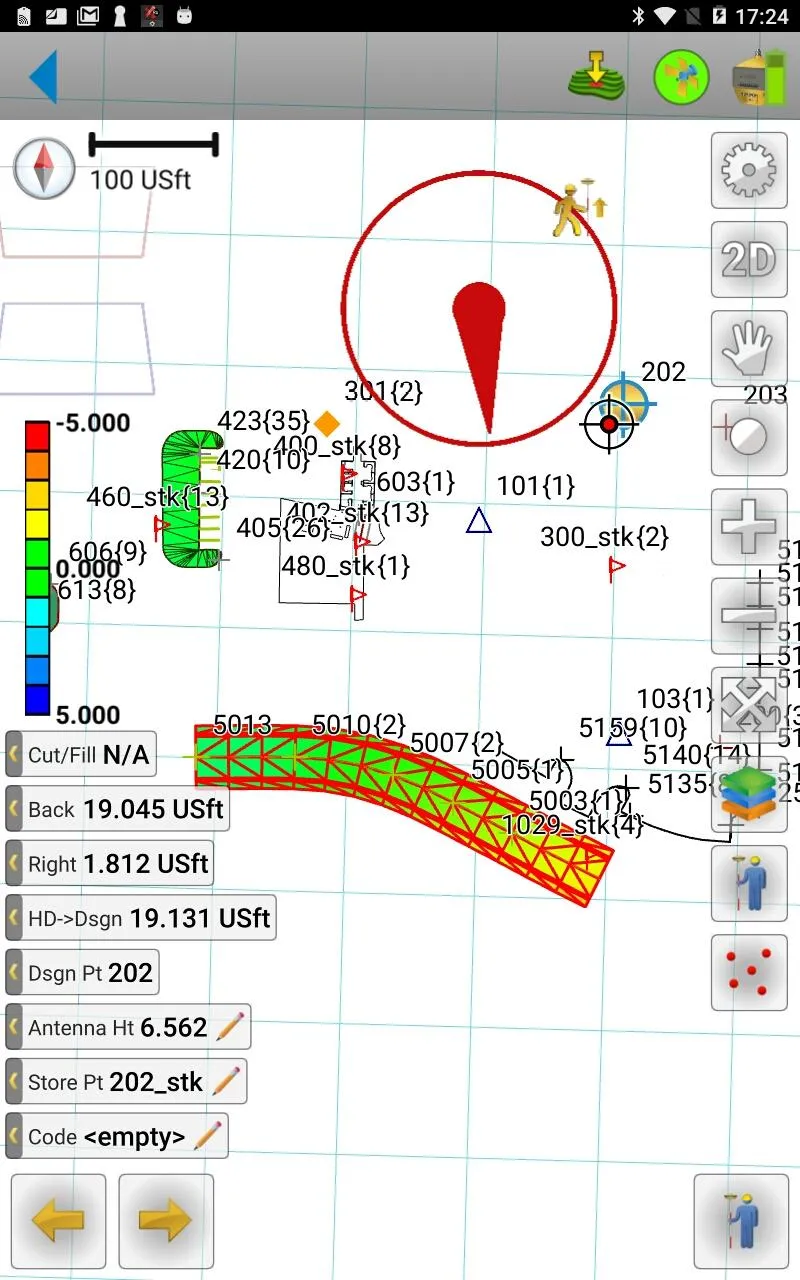Select point label 103{1}

click(x=676, y=698)
